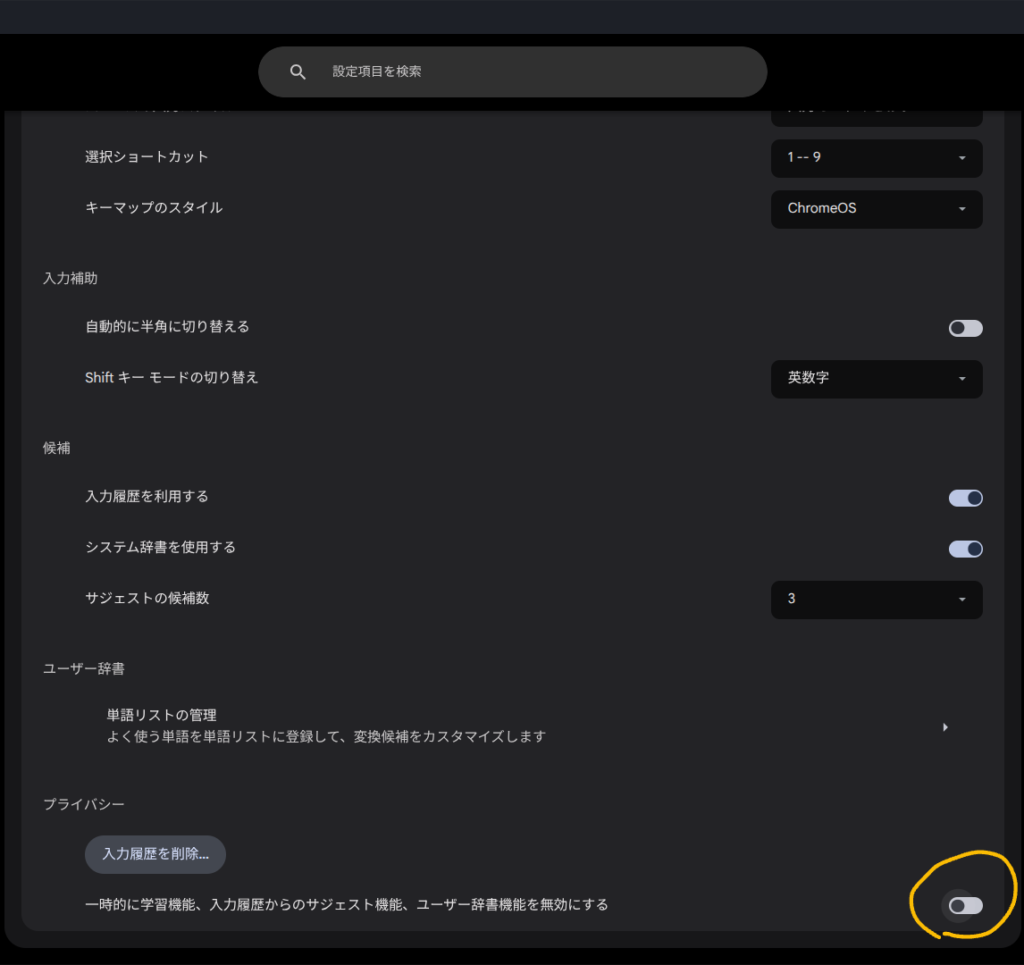Click the システム辞書を使用する label text
Image resolution: width=1024 pixels, height=965 pixels.
(161, 547)
